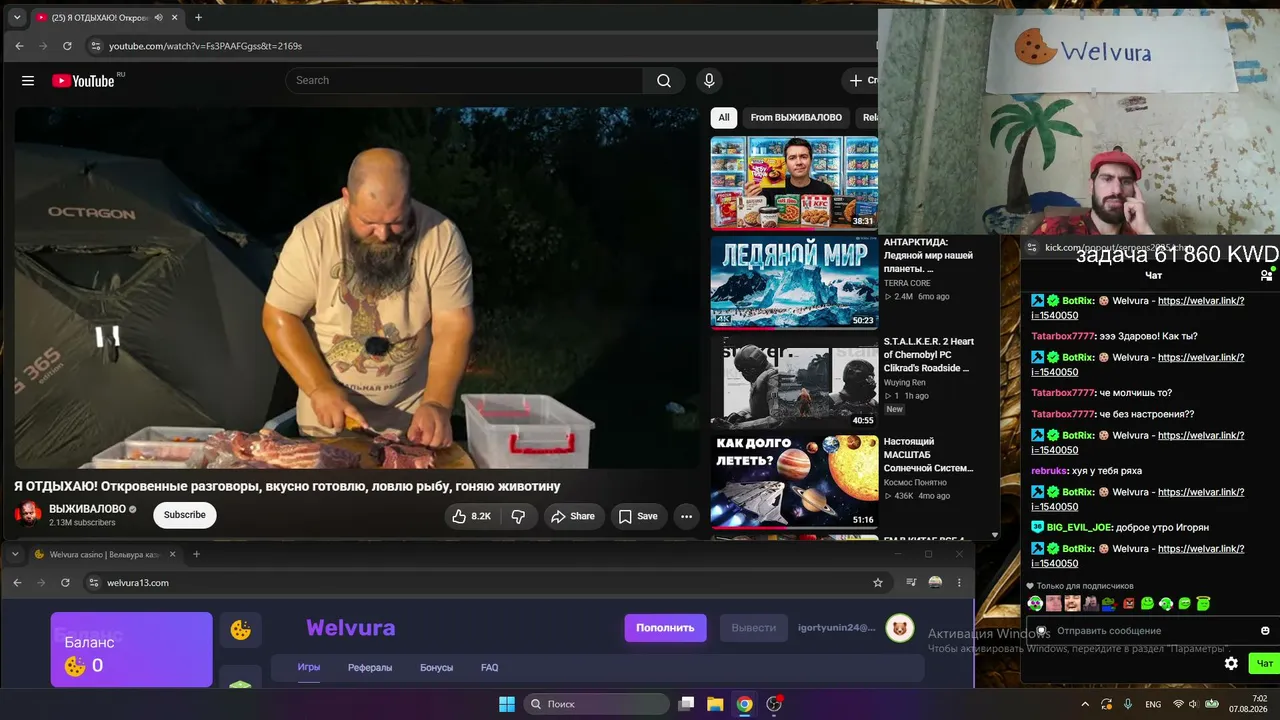Open the S.T.A.L.K.E.R. 2 video thumbnail
1280x720 pixels.
[794, 382]
